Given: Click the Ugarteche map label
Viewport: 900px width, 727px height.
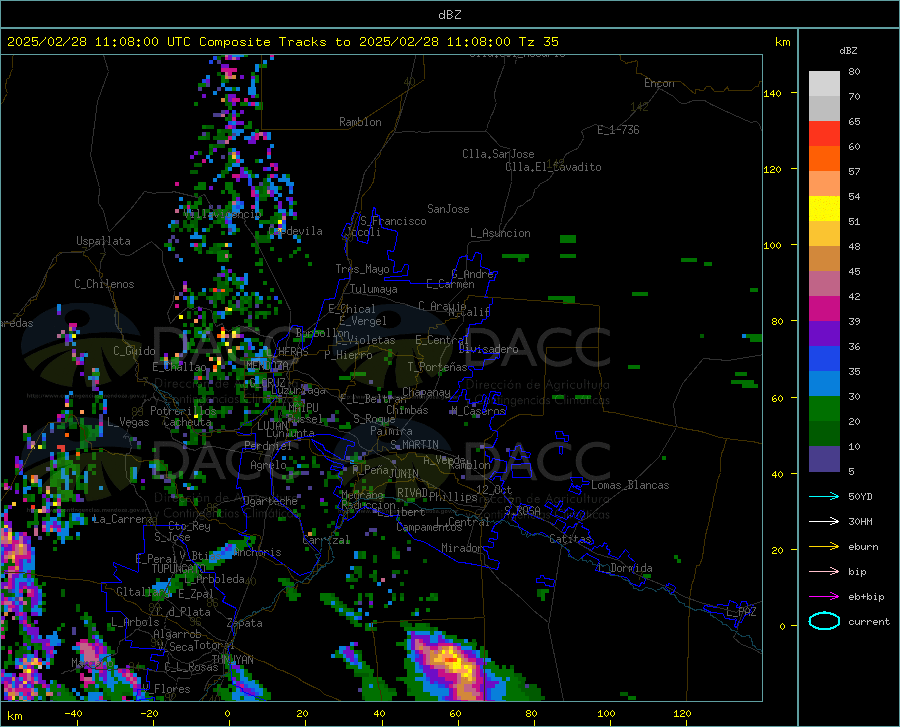Looking at the screenshot, I should click(270, 501).
